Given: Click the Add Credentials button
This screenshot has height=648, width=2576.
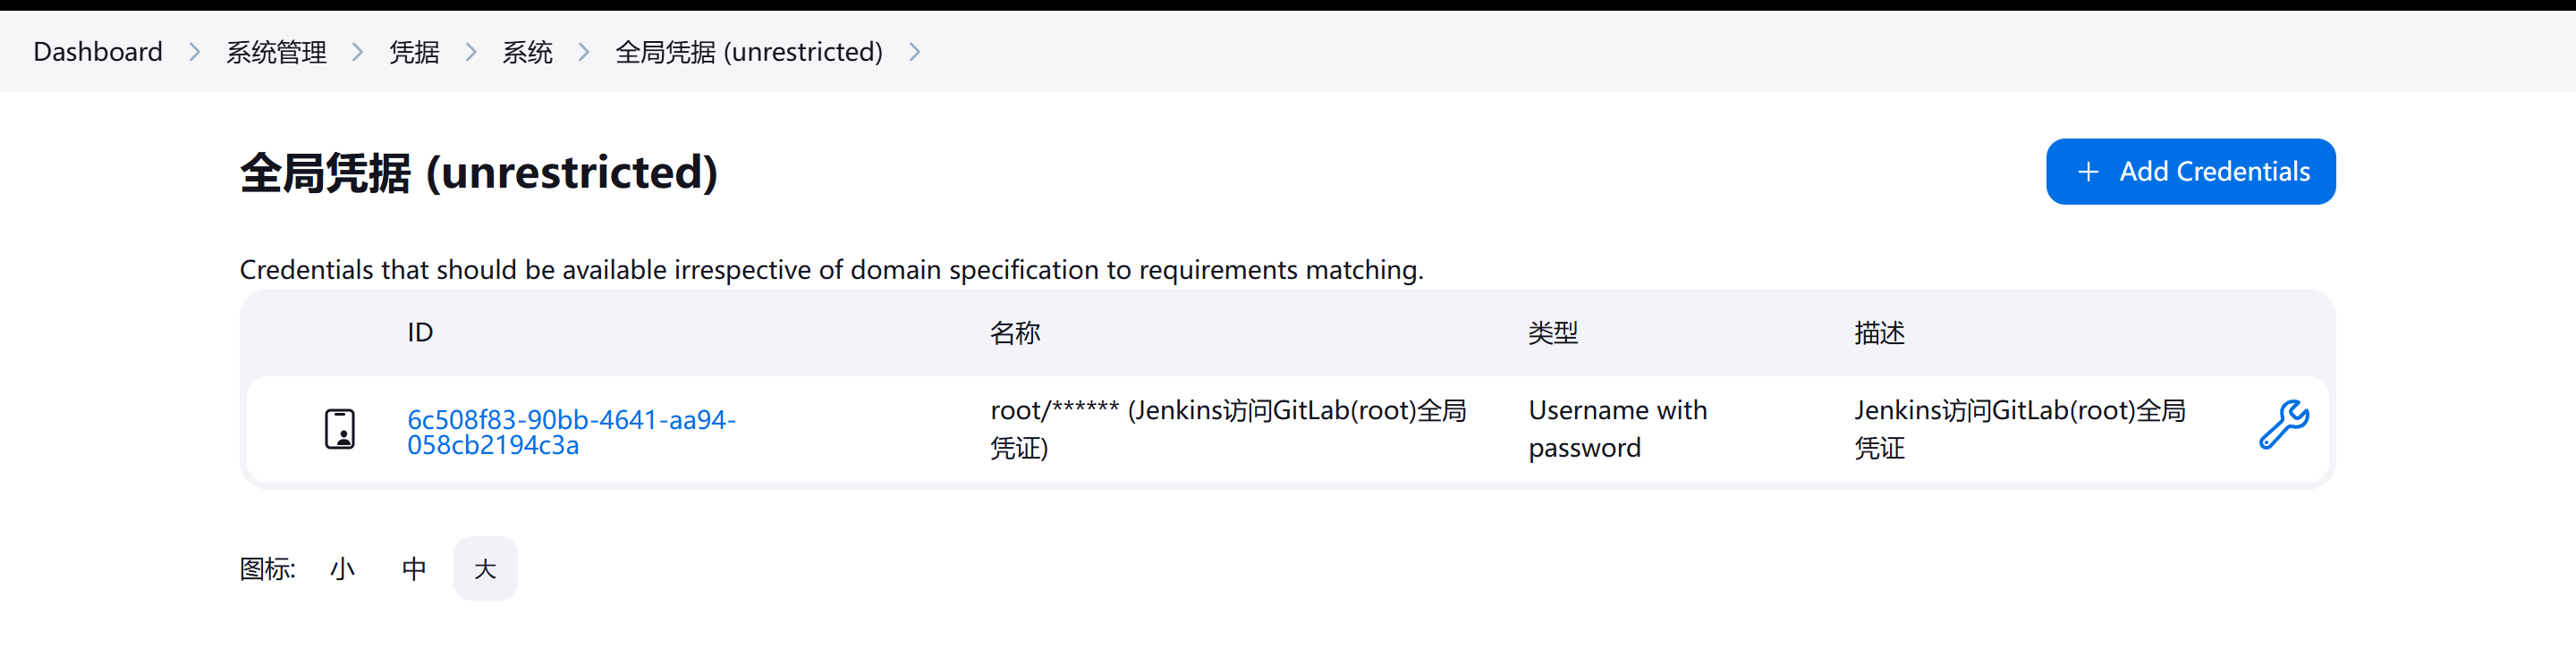Looking at the screenshot, I should pyautogui.click(x=2190, y=172).
